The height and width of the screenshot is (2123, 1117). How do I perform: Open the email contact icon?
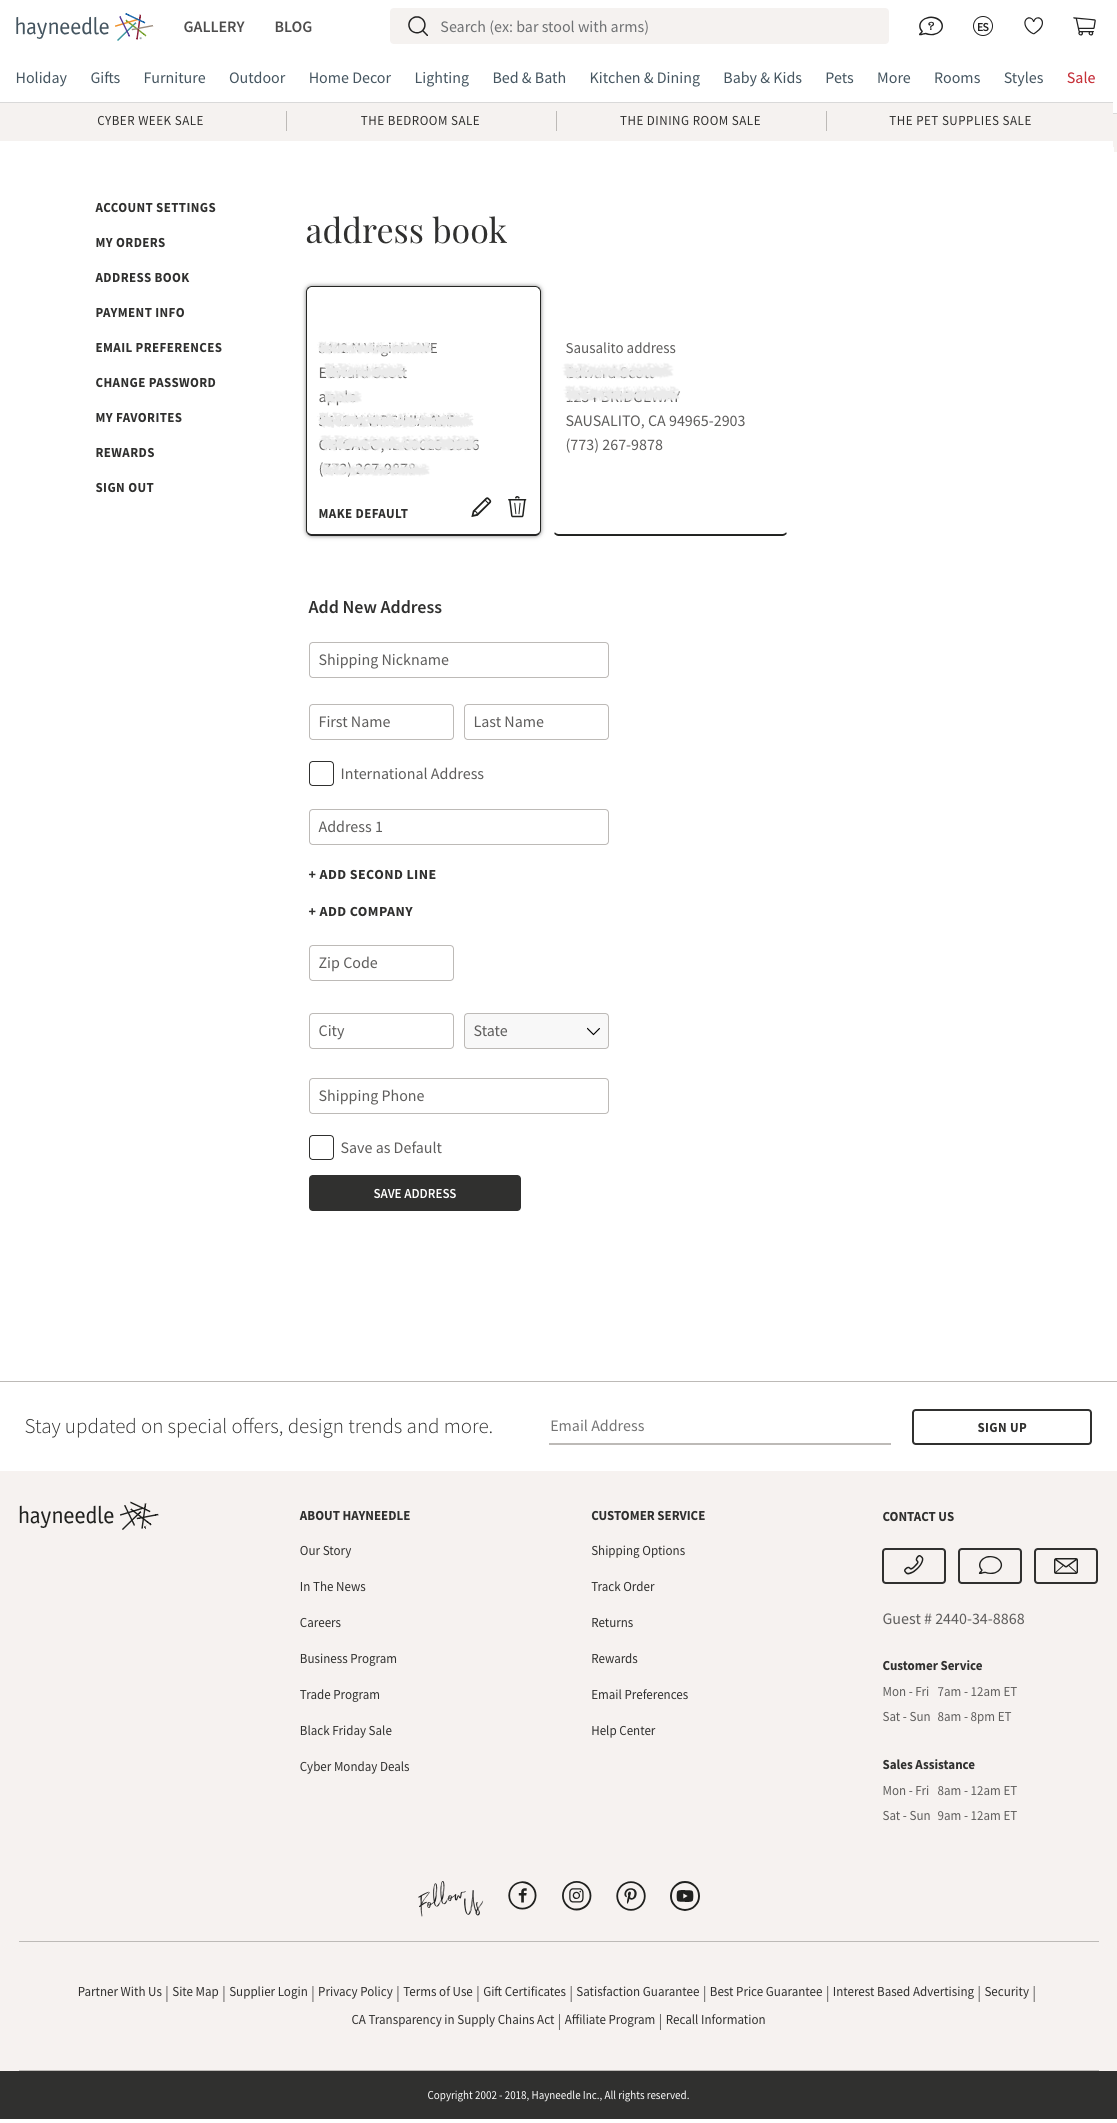(x=1064, y=1566)
